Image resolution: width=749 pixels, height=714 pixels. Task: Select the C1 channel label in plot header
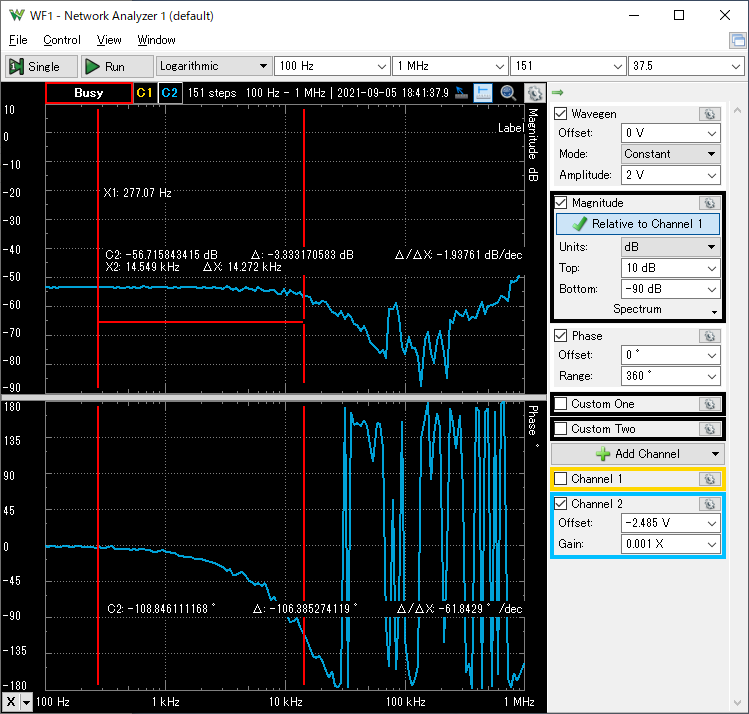[x=144, y=93]
